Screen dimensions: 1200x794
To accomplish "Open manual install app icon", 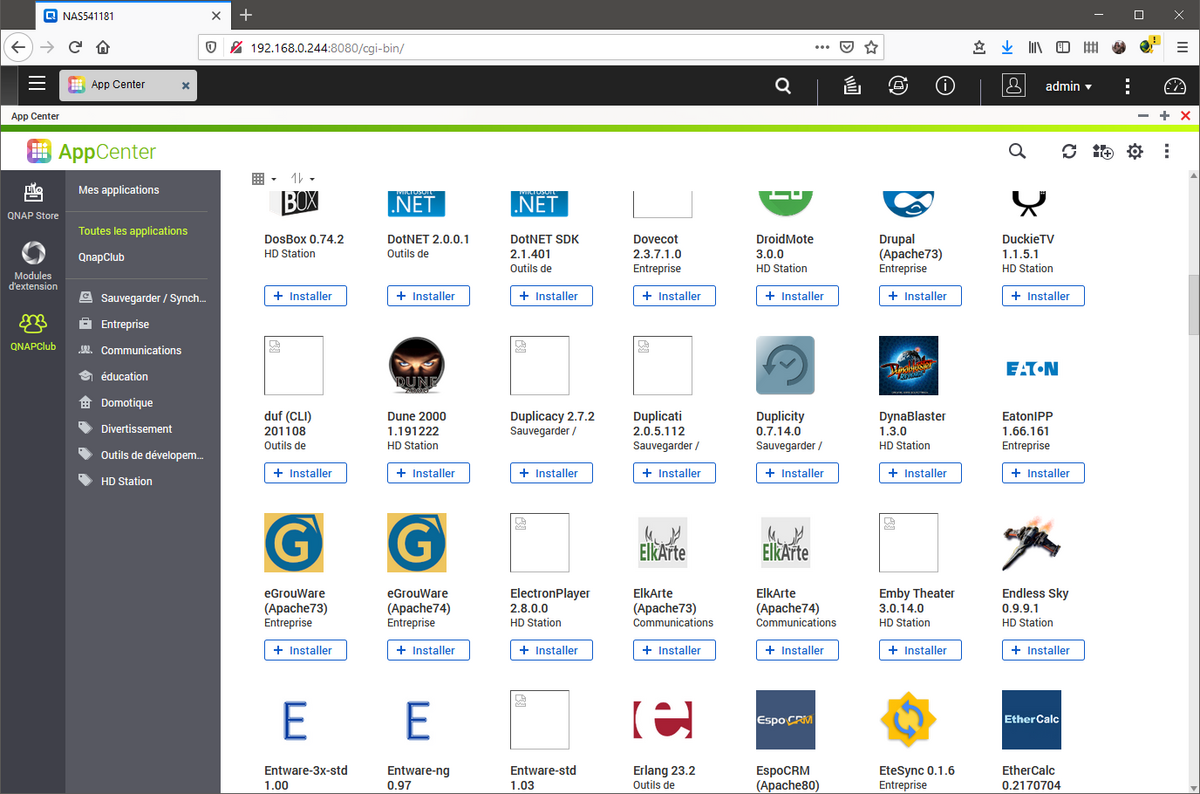I will point(1102,152).
